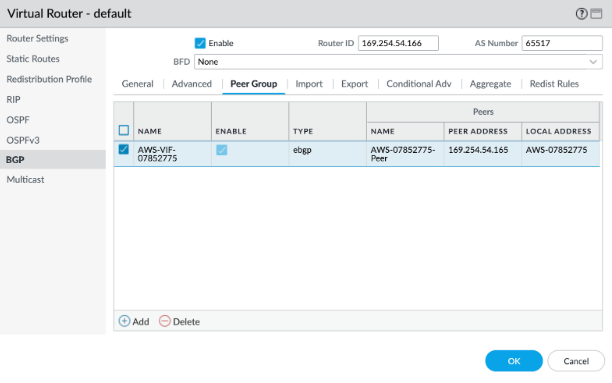The height and width of the screenshot is (383, 612).
Task: Click the Router ID input field
Action: (398, 43)
